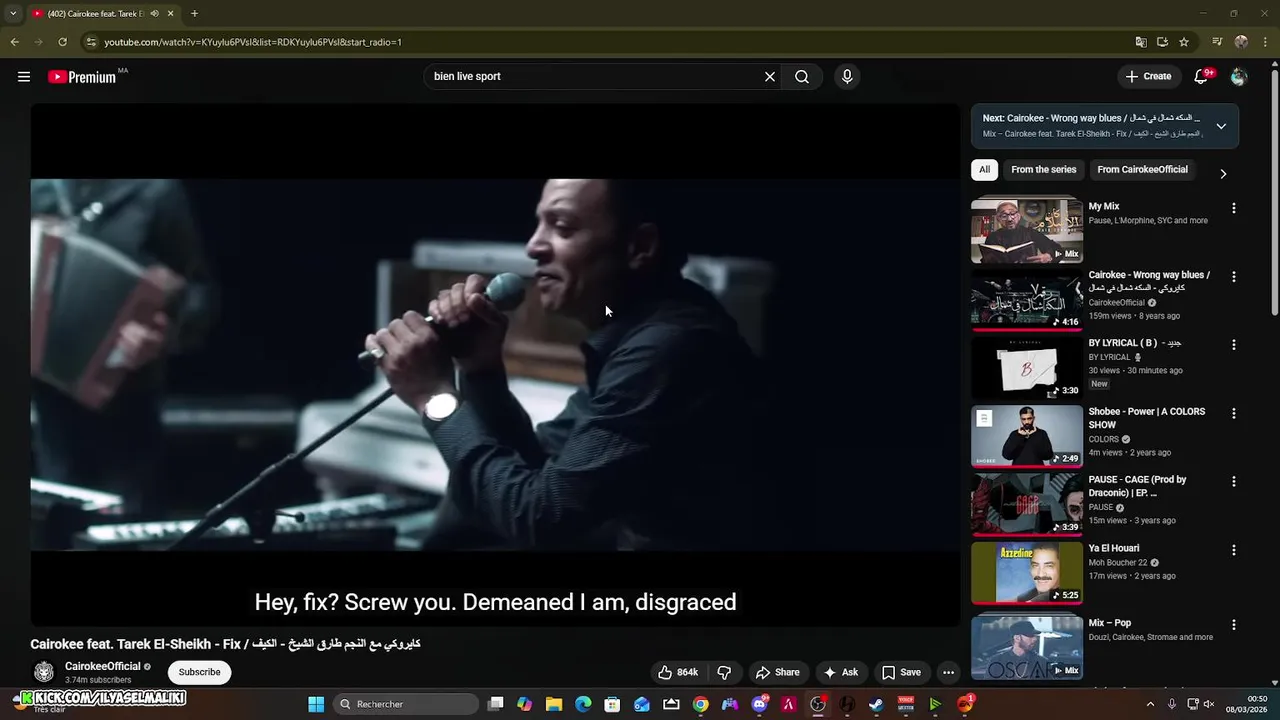The height and width of the screenshot is (720, 1280).
Task: Show more filter chips with arrow
Action: tap(1222, 174)
